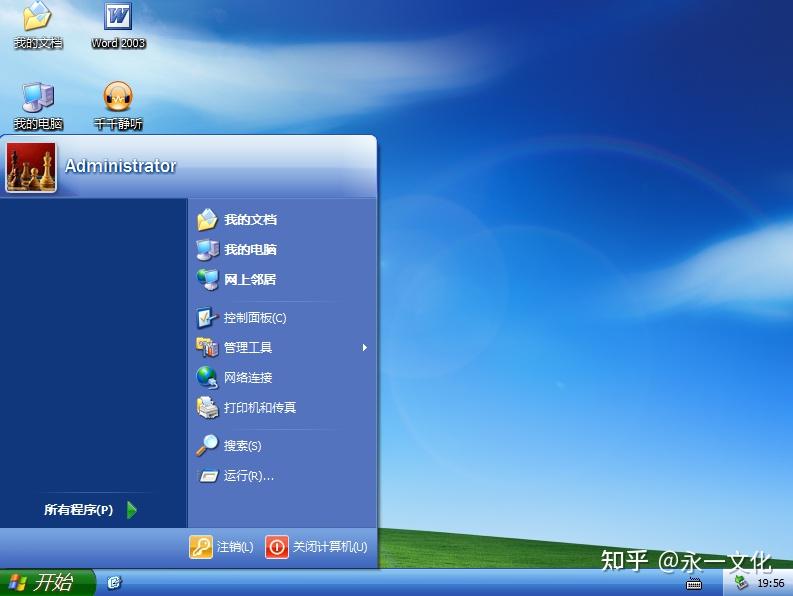Click the 我的文档 folder icon in Start menu
793x596 pixels.
click(207, 220)
